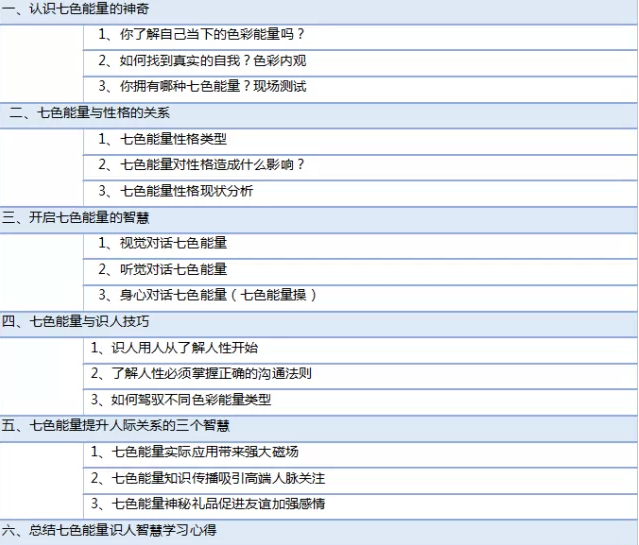Select row 如何驾驭不同色彩能量类型
The width and height of the screenshot is (639, 545).
[360, 402]
